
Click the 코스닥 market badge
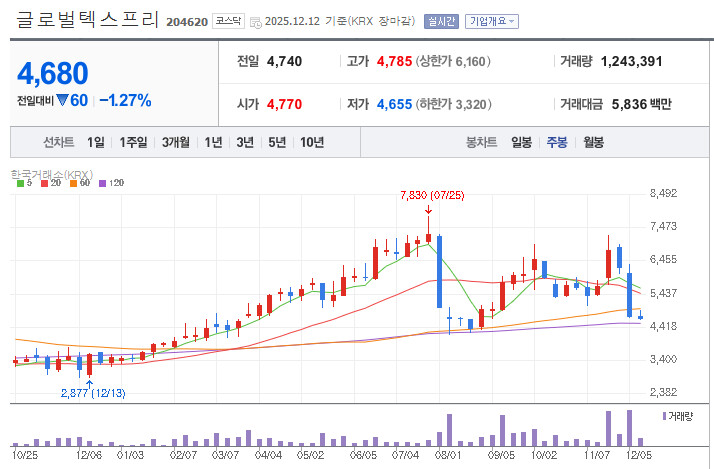click(228, 21)
